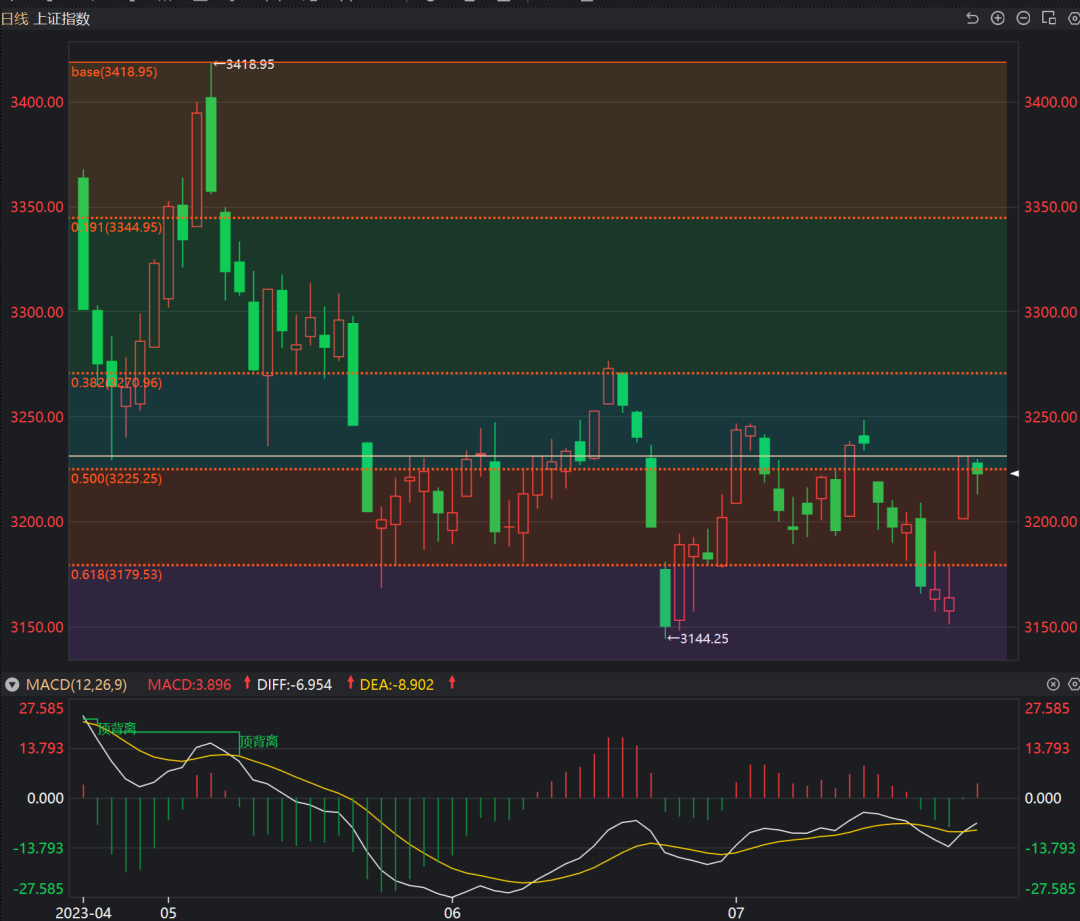1080x921 pixels.
Task: Click left axis 3400.00 price label
Action: (x=37, y=103)
